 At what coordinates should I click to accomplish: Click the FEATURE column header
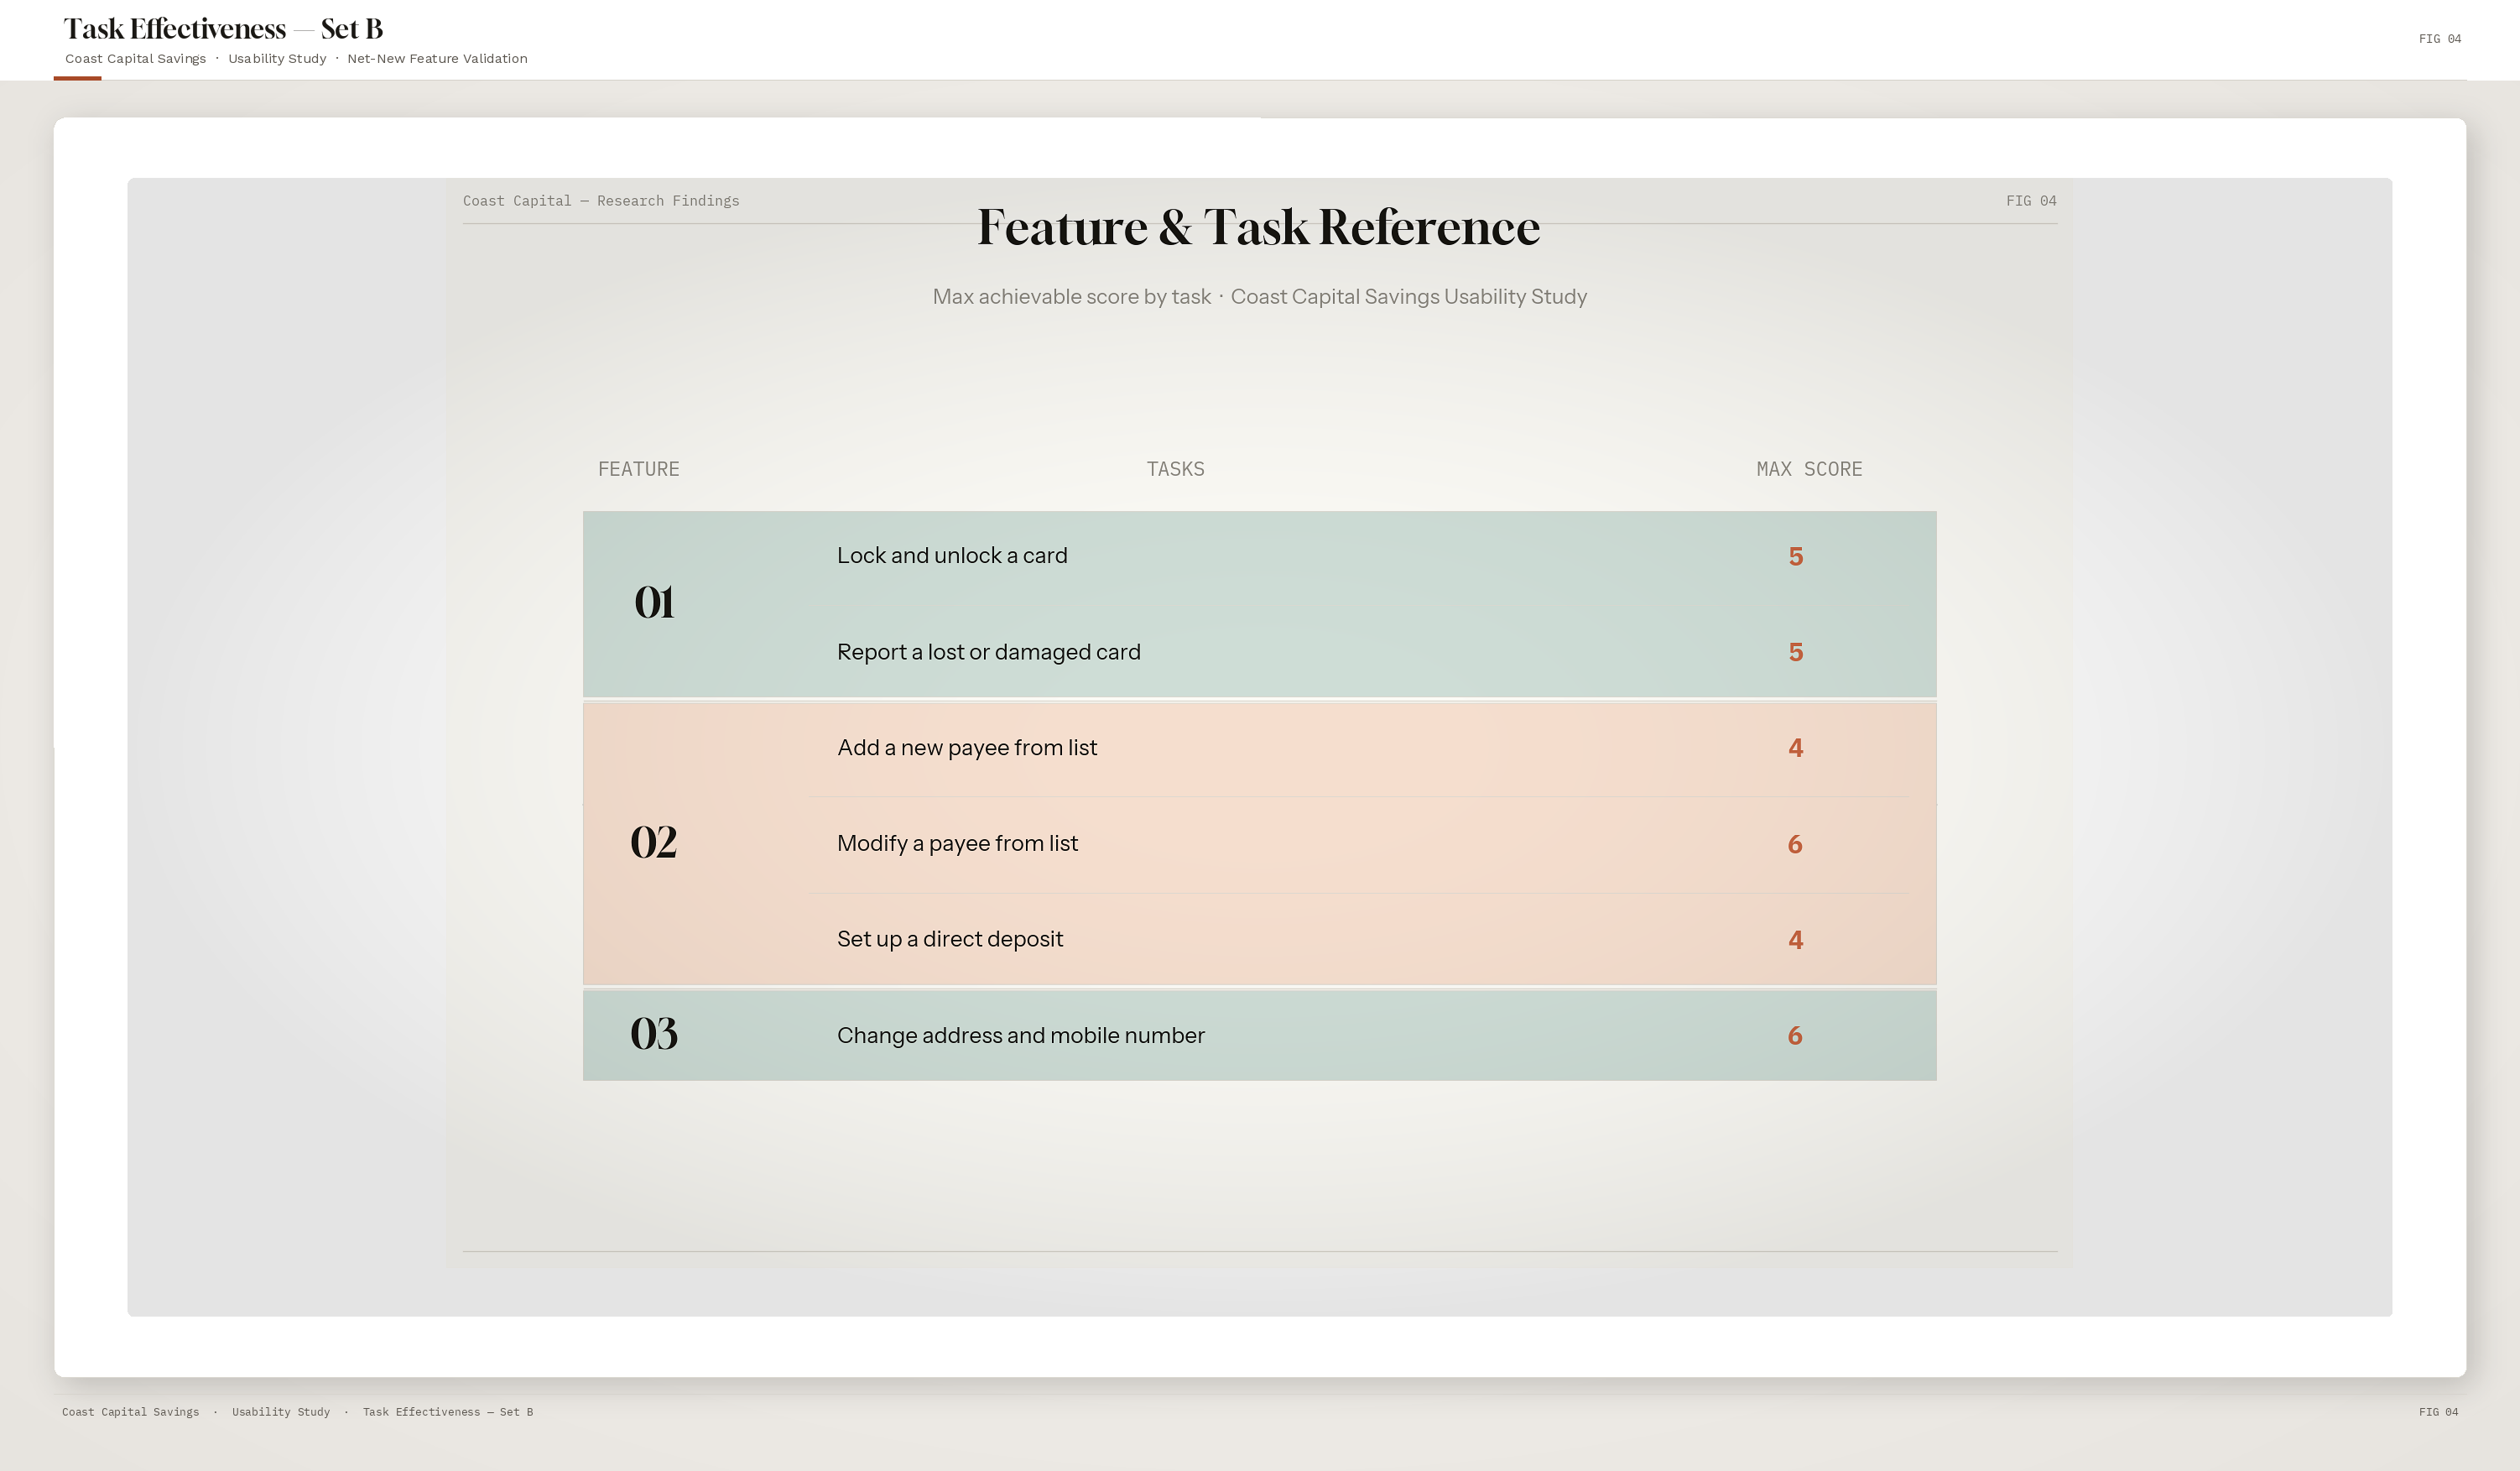[x=639, y=468]
